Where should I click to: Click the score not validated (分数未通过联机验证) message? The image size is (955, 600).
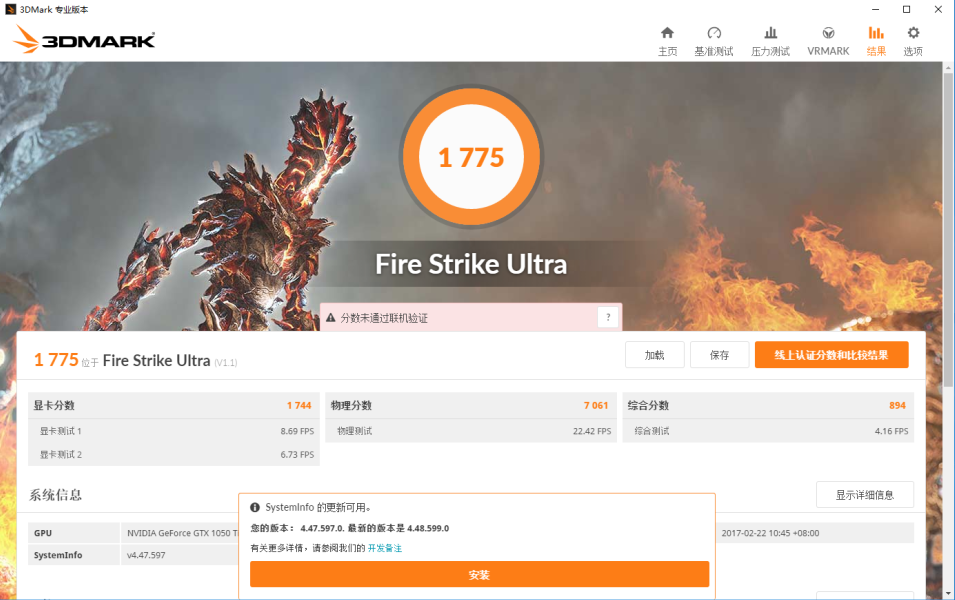coord(384,318)
